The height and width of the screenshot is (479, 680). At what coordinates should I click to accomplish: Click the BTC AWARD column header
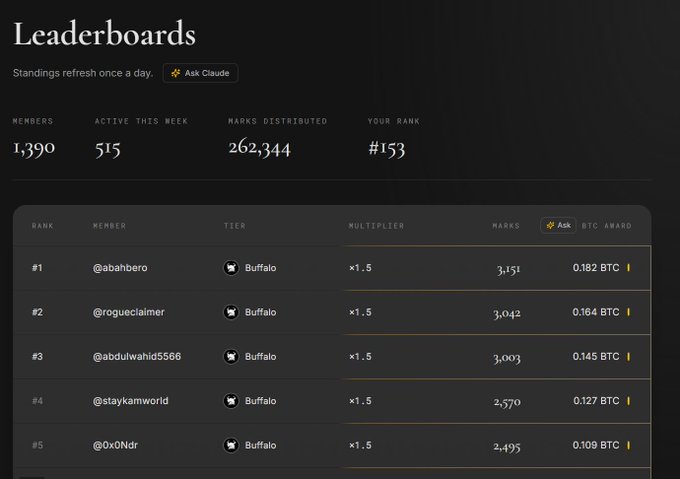coord(607,226)
